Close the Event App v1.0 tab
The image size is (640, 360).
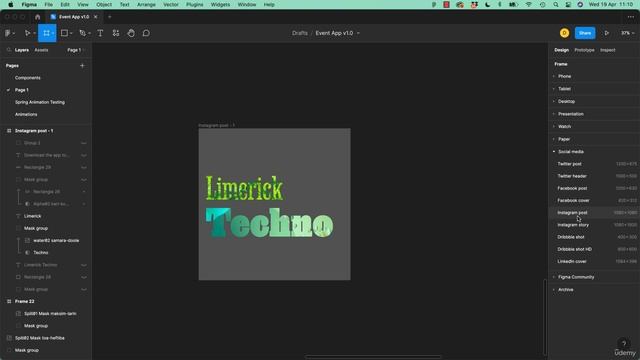[96, 17]
